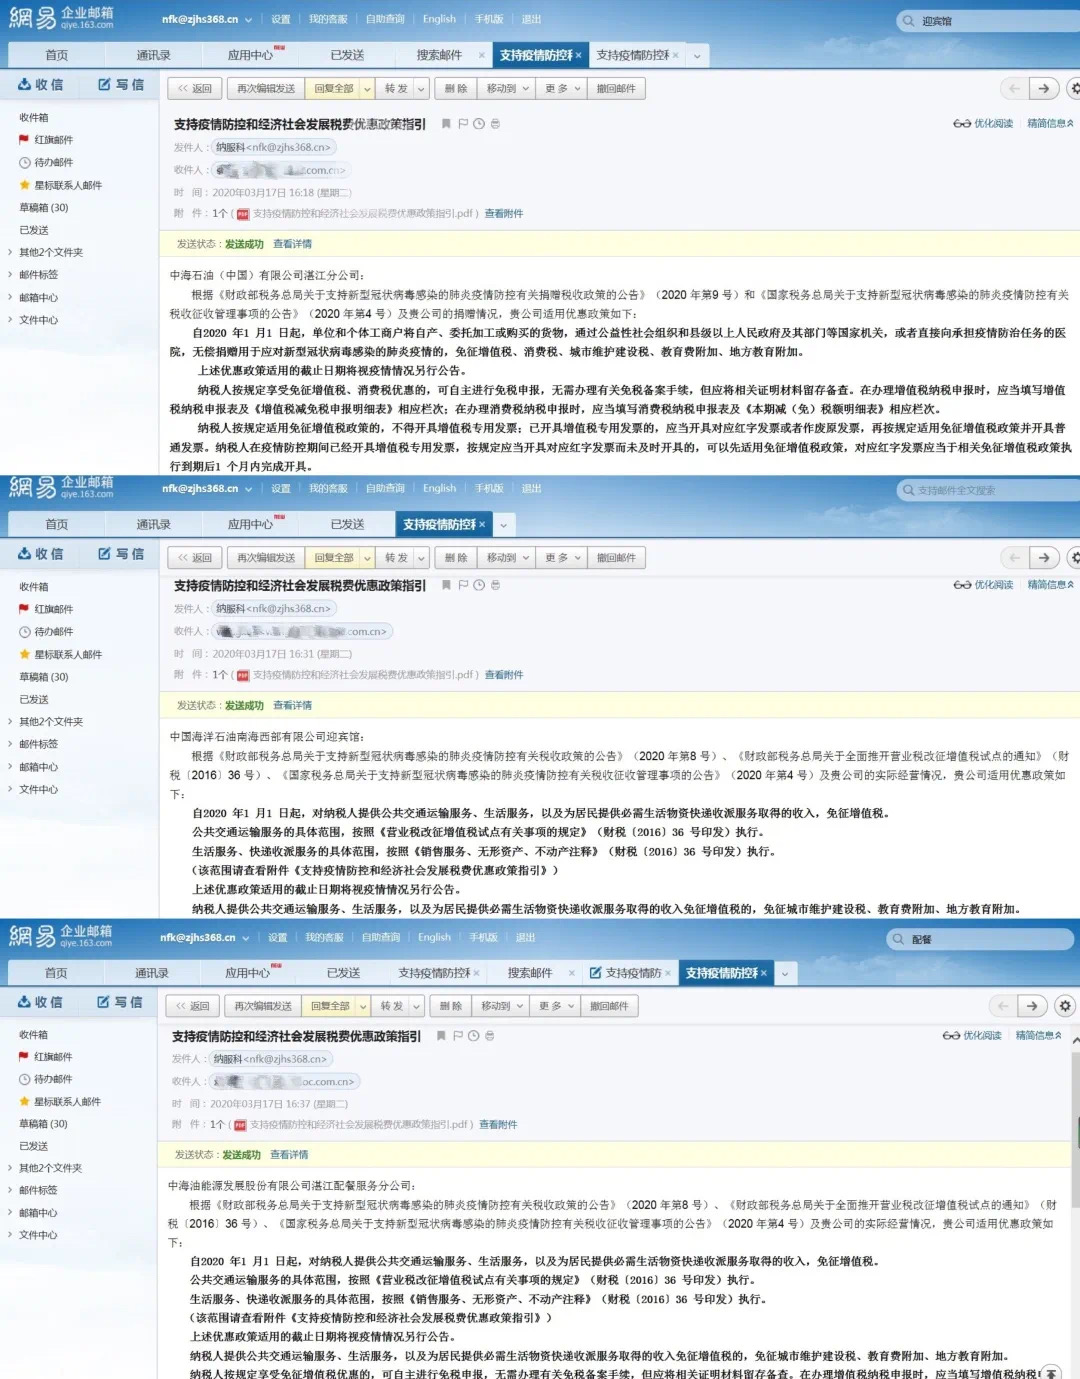1080x1379 pixels.
Task: Click the PDF attachment icon in the 16:18 email
Action: click(243, 214)
